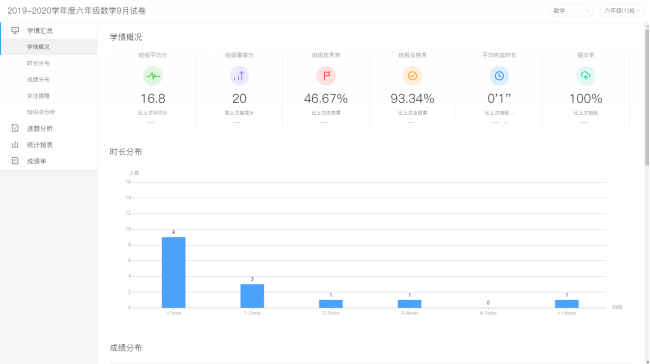Image resolution: width=650 pixels, height=364 pixels.
Task: Click the purple class highest score icon
Action: point(239,76)
